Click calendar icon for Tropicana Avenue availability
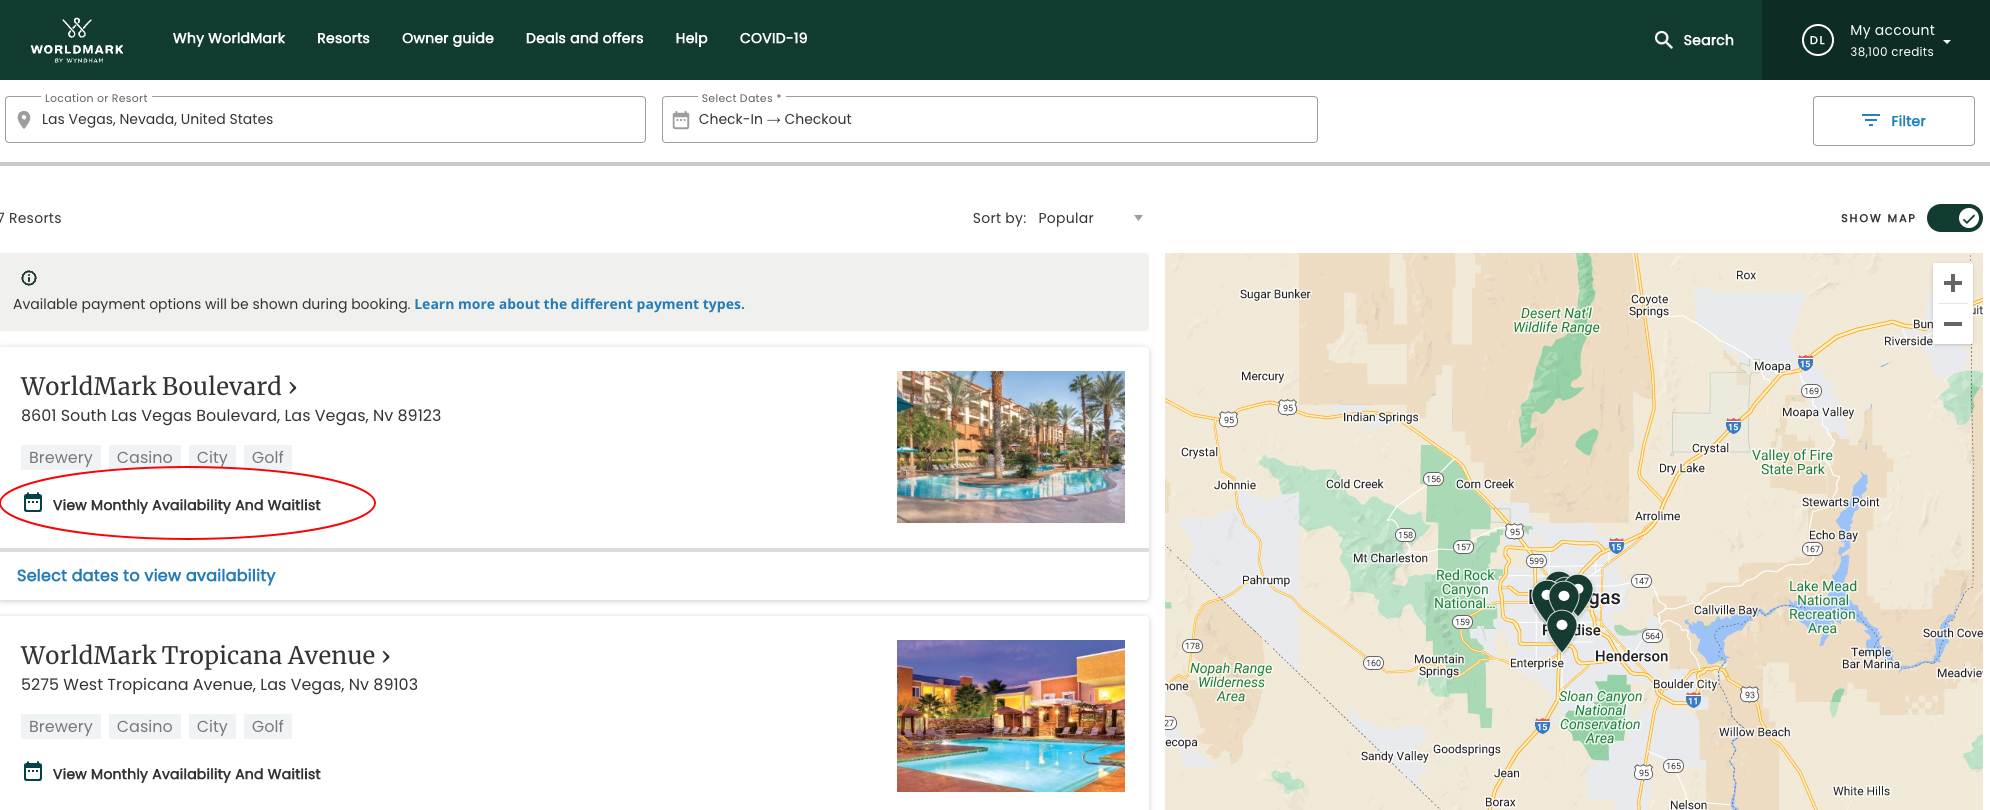1990x810 pixels. [x=33, y=772]
